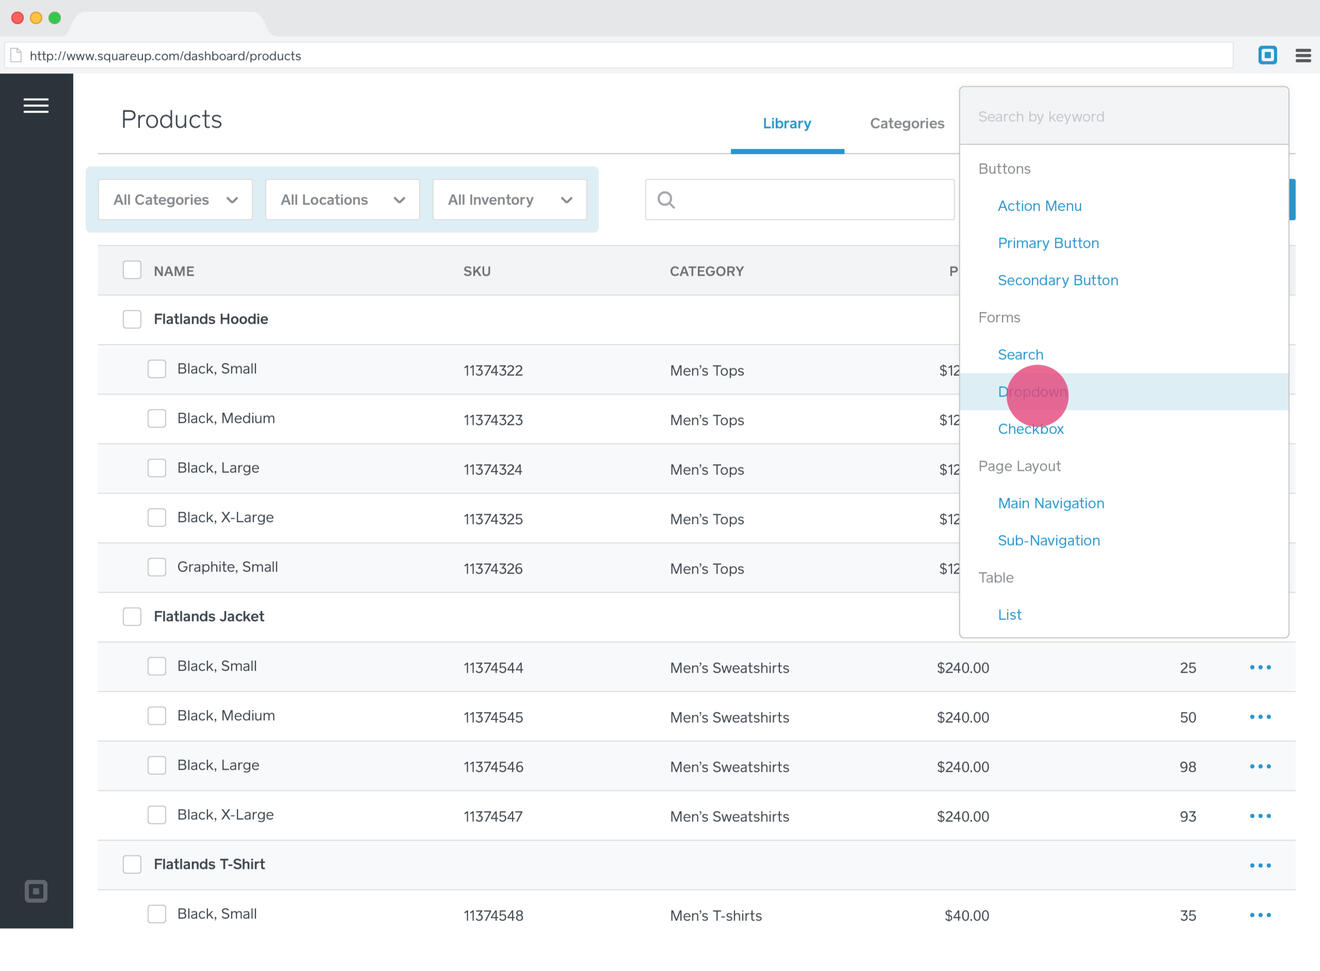Image resolution: width=1320 pixels, height=971 pixels.
Task: Select the Graphite, Small checkbox
Action: pyautogui.click(x=157, y=567)
